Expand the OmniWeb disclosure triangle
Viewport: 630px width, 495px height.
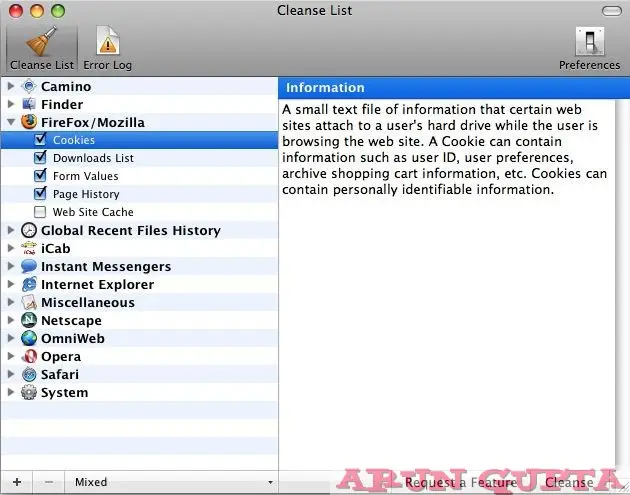[x=11, y=338]
